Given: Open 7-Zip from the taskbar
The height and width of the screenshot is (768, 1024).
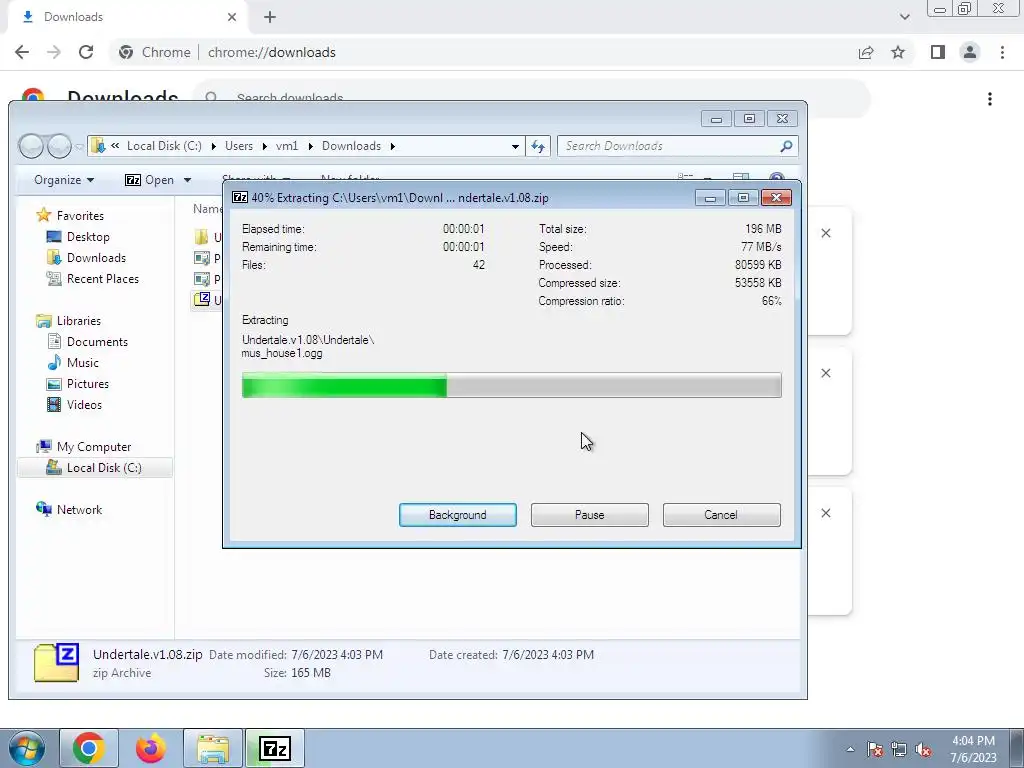Looking at the screenshot, I should [x=275, y=748].
